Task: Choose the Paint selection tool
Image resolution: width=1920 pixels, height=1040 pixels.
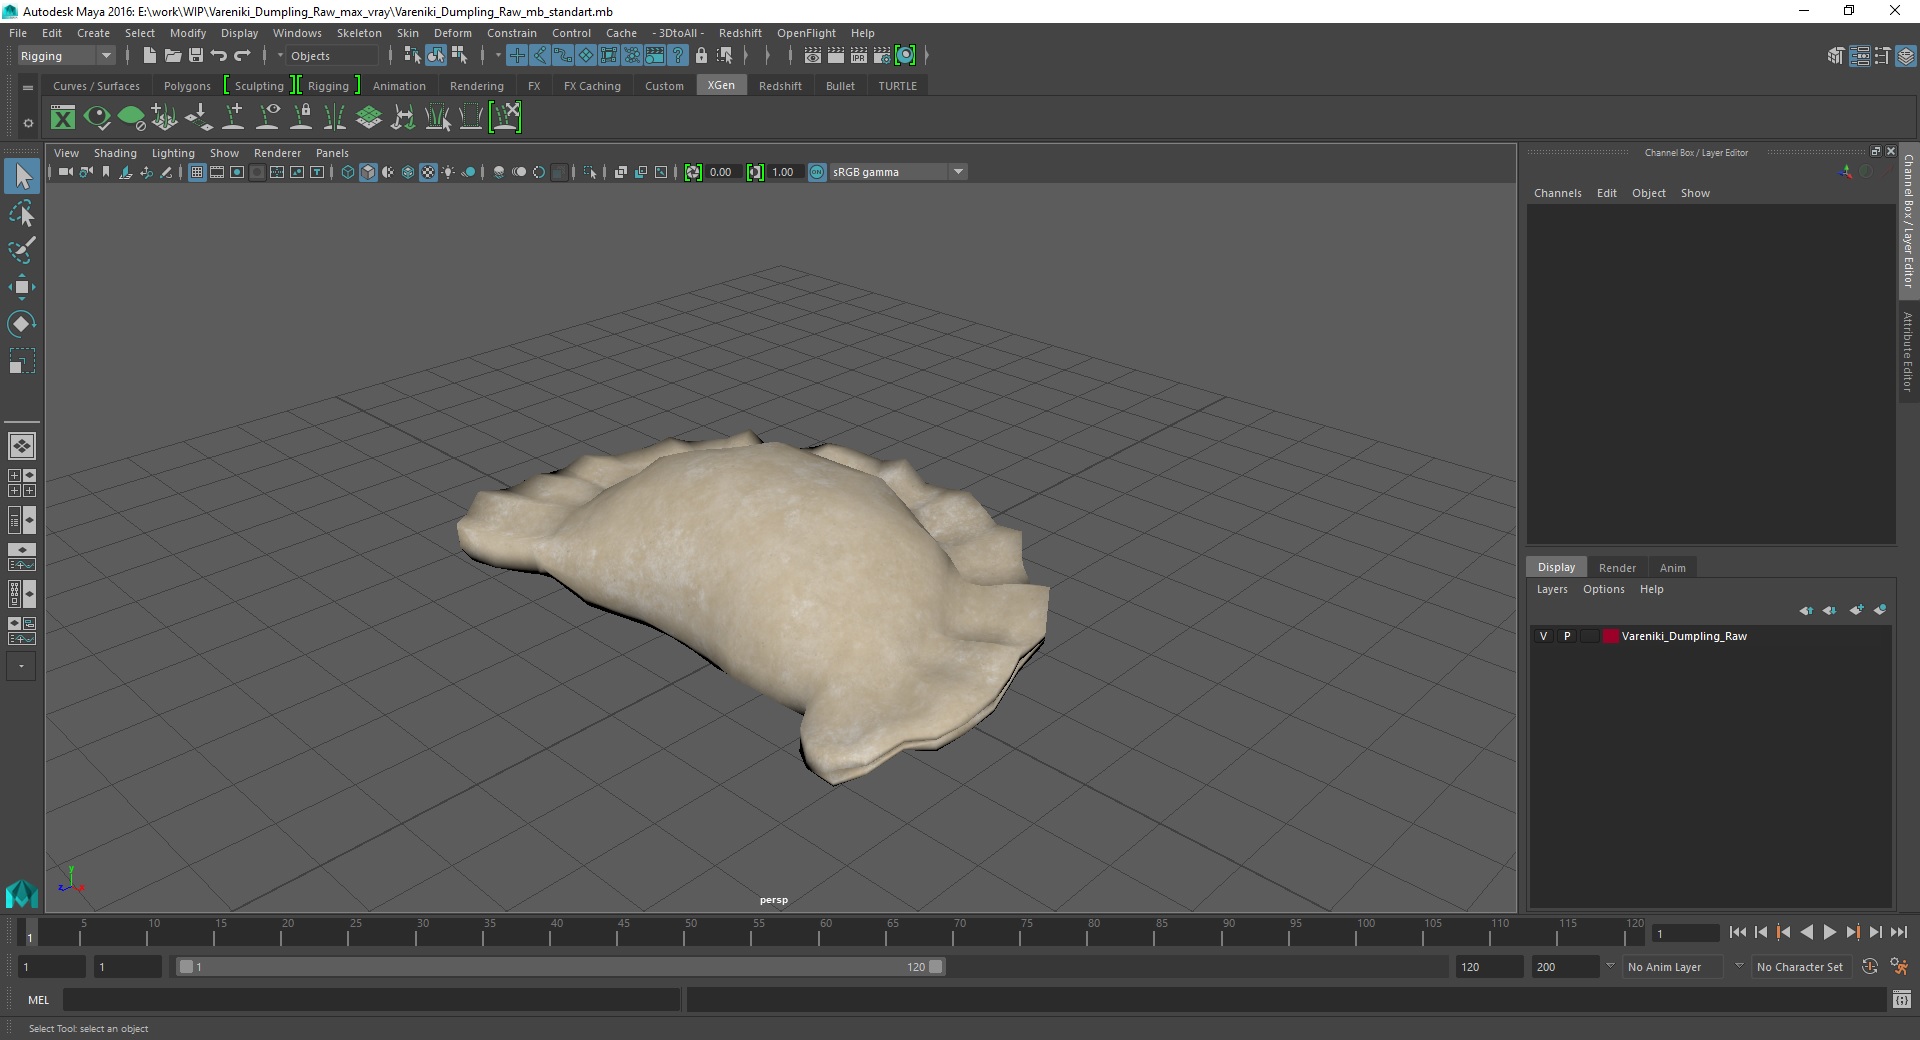Action: tap(22, 250)
